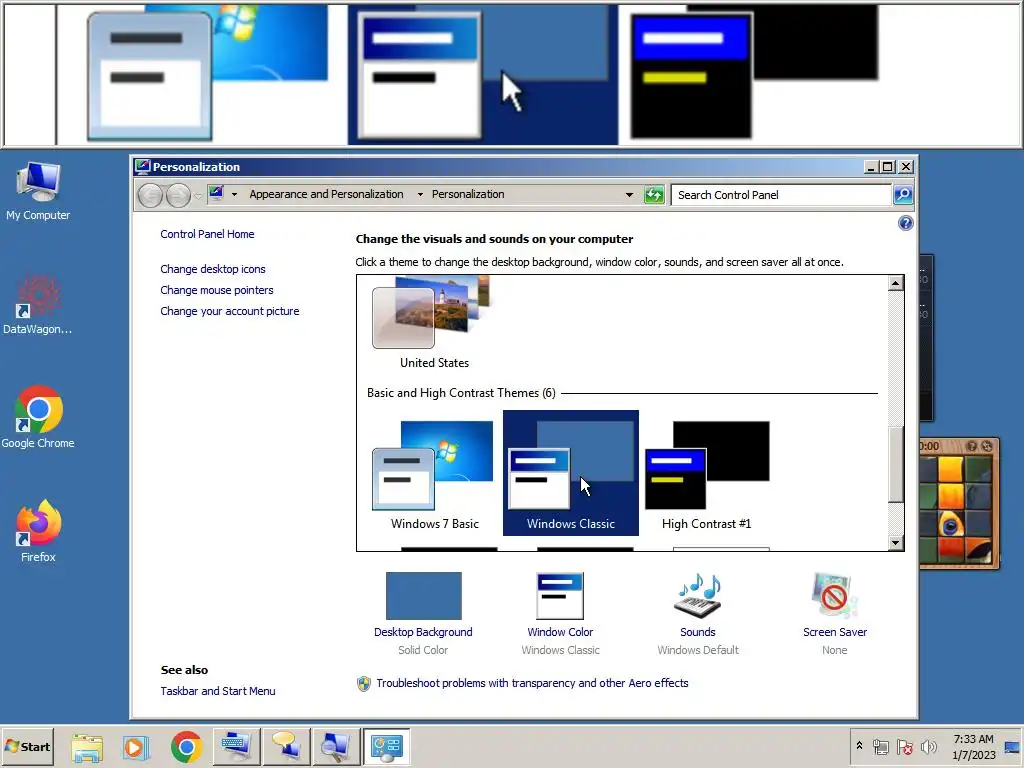Open Sounds settings
1024x768 pixels.
coord(697,613)
